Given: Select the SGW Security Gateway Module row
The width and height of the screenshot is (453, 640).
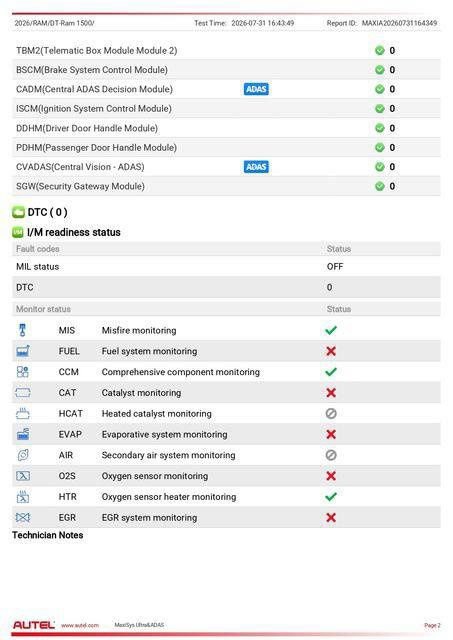Looking at the screenshot, I should [x=226, y=186].
